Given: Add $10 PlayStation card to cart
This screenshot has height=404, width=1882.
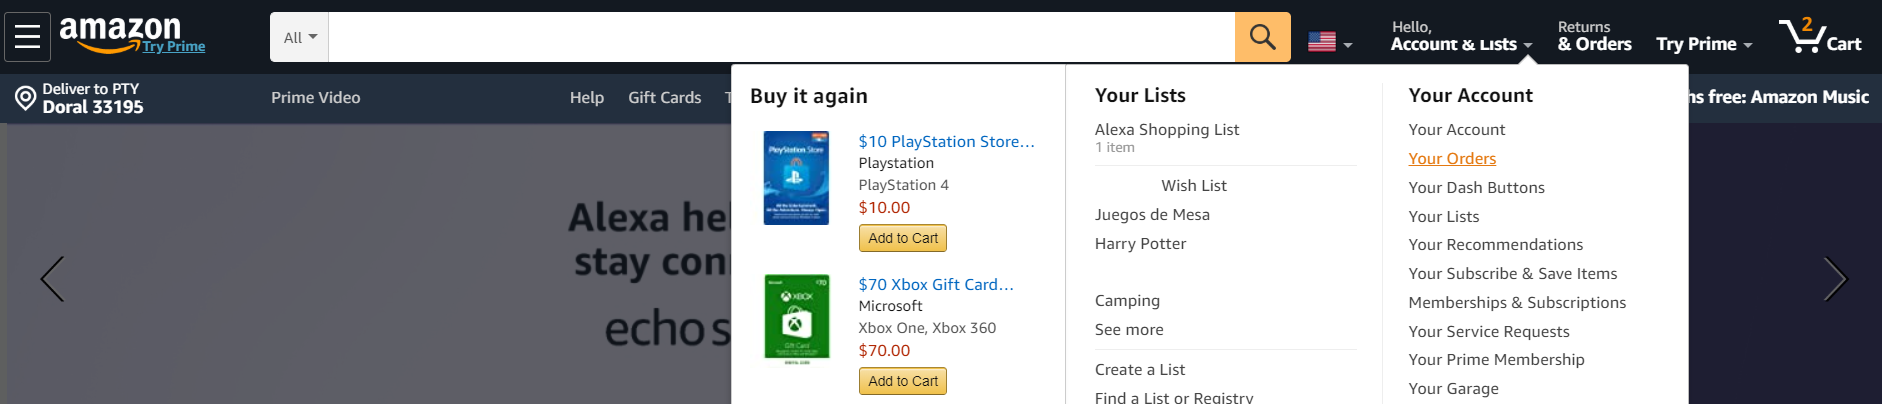Looking at the screenshot, I should pyautogui.click(x=903, y=238).
